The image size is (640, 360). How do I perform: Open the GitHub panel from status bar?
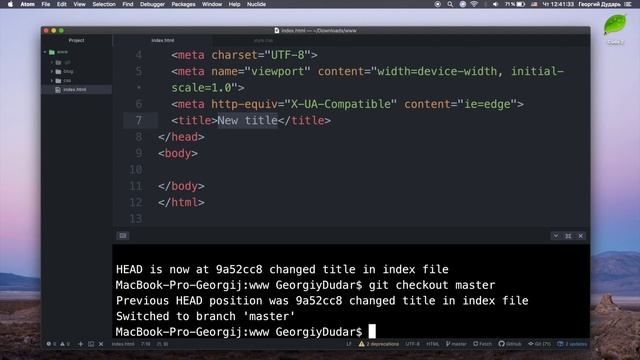510,344
